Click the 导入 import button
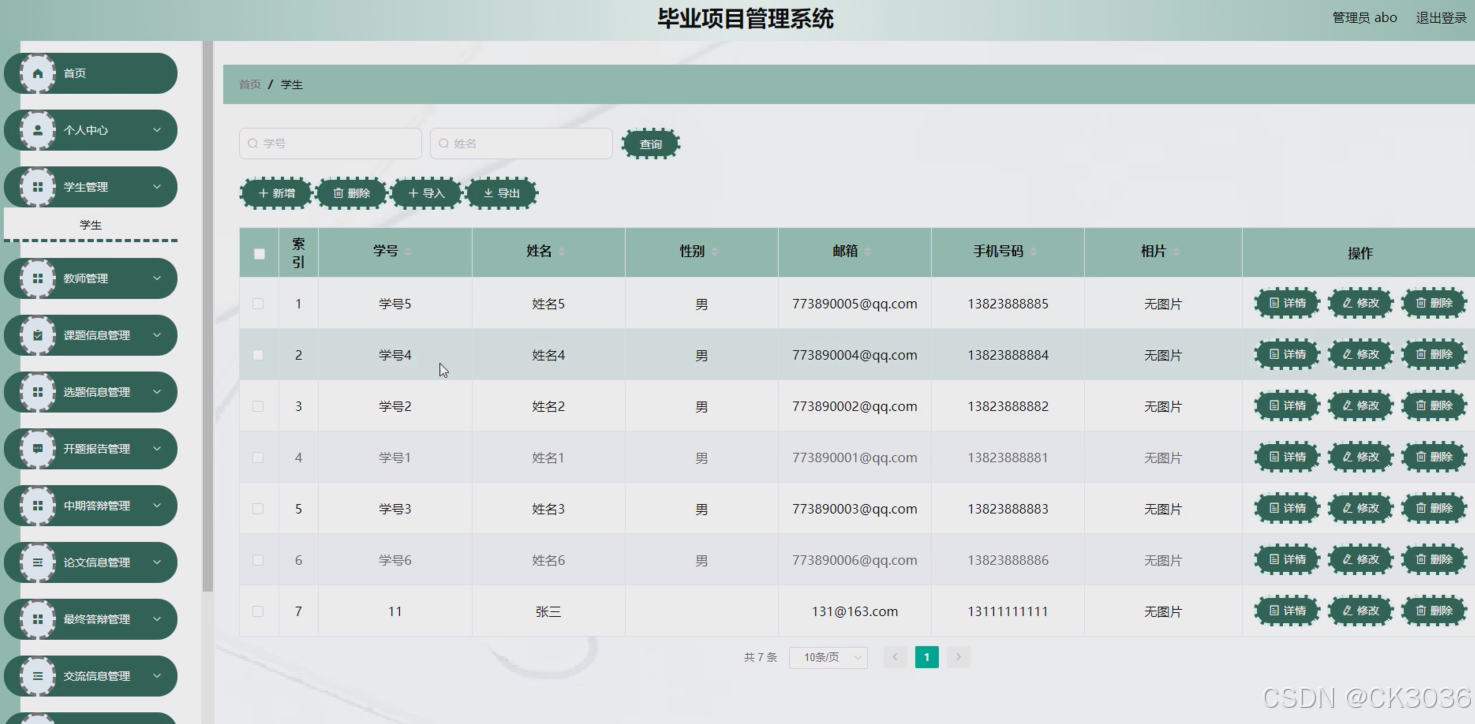This screenshot has height=724, width=1475. (426, 193)
